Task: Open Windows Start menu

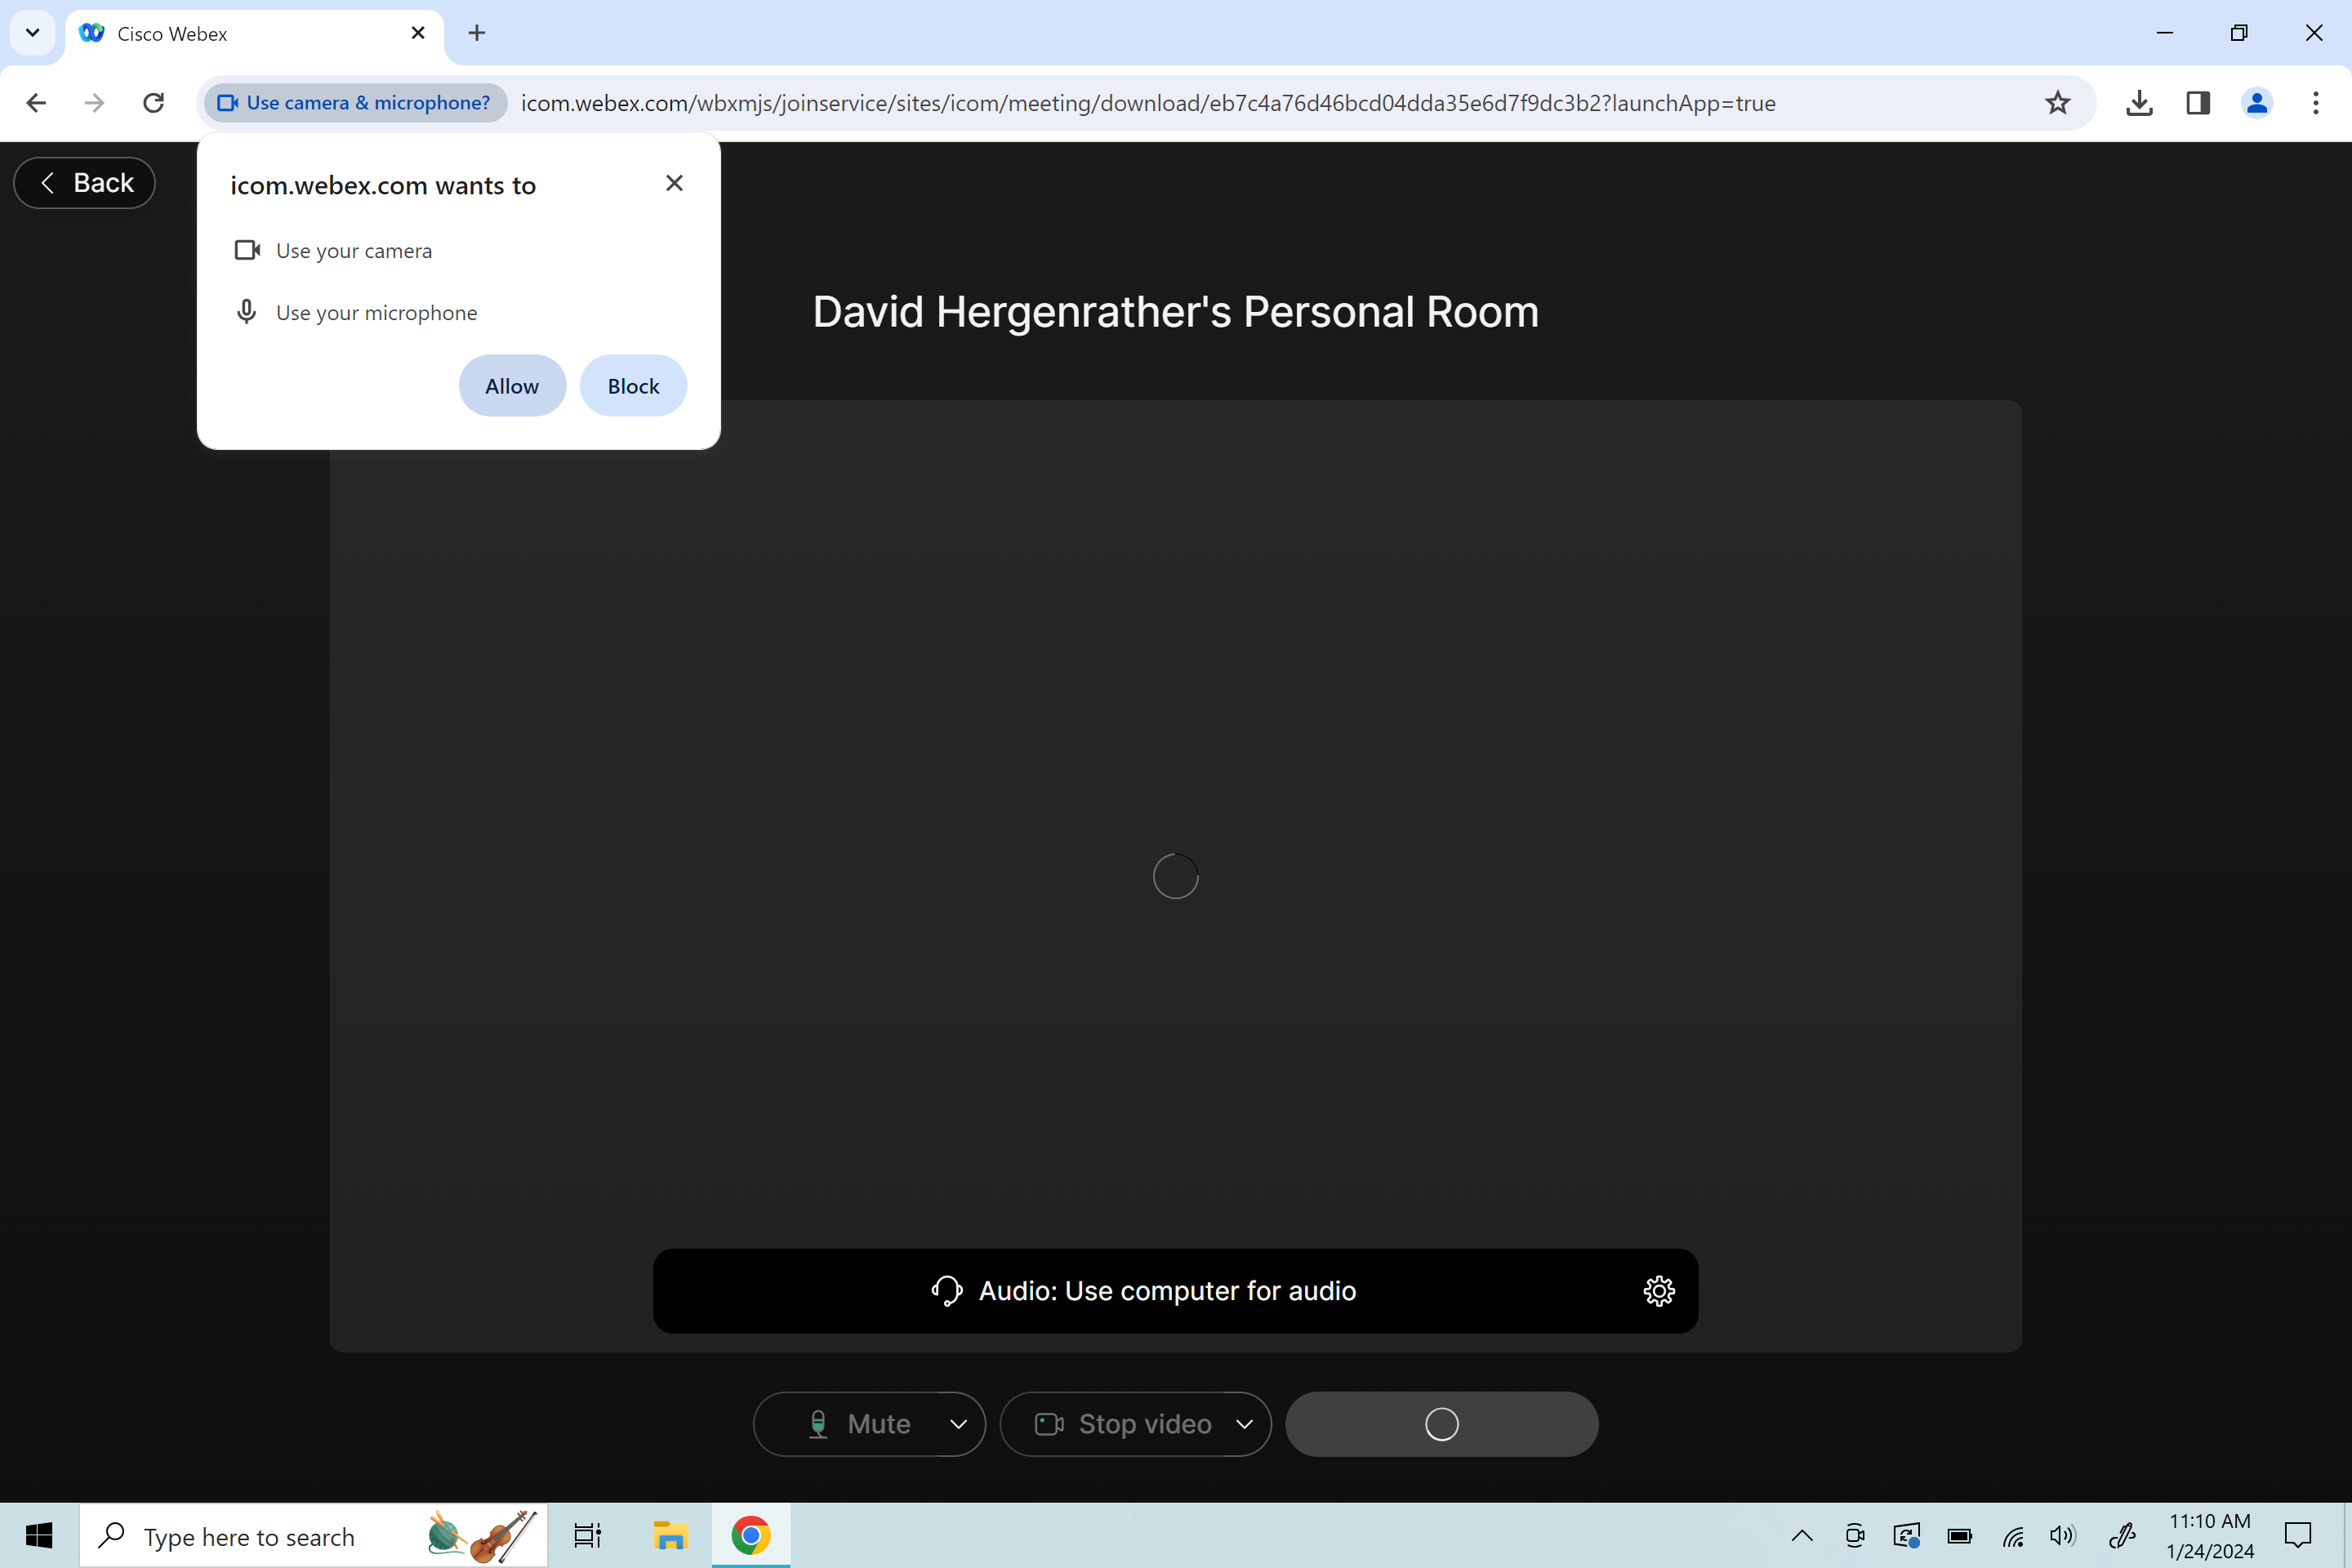Action: 39,1535
